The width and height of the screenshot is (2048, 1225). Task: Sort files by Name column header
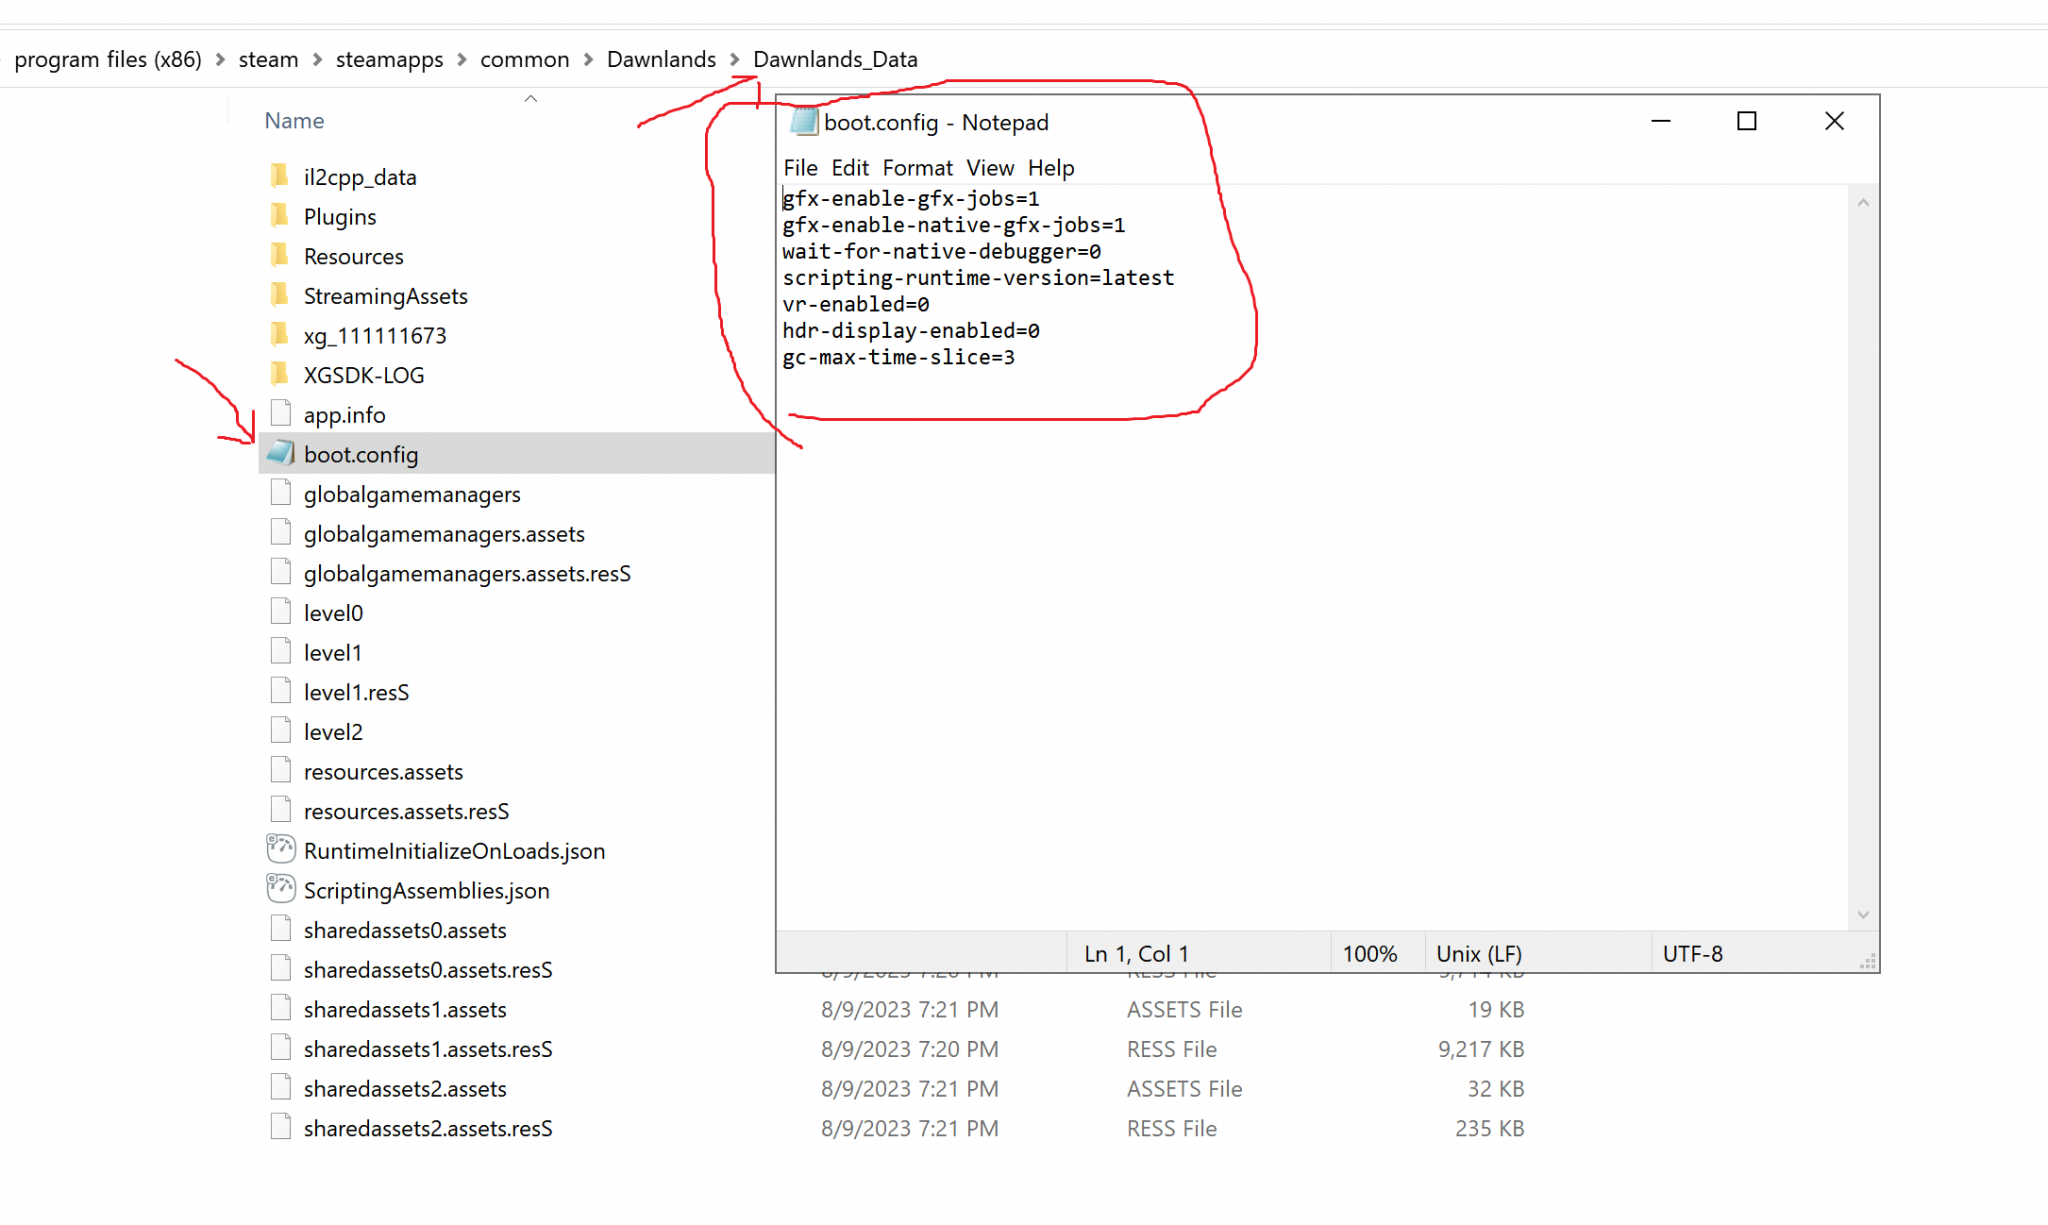point(294,121)
